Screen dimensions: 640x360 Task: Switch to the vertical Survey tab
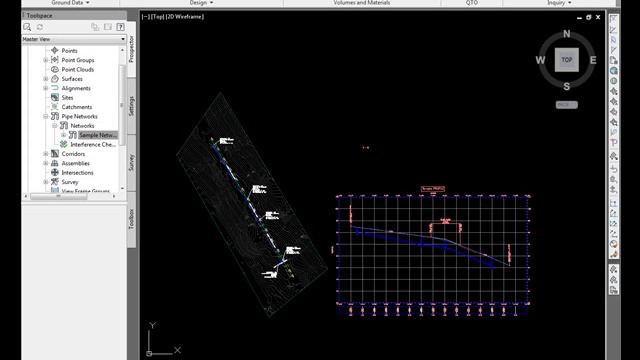tap(131, 162)
